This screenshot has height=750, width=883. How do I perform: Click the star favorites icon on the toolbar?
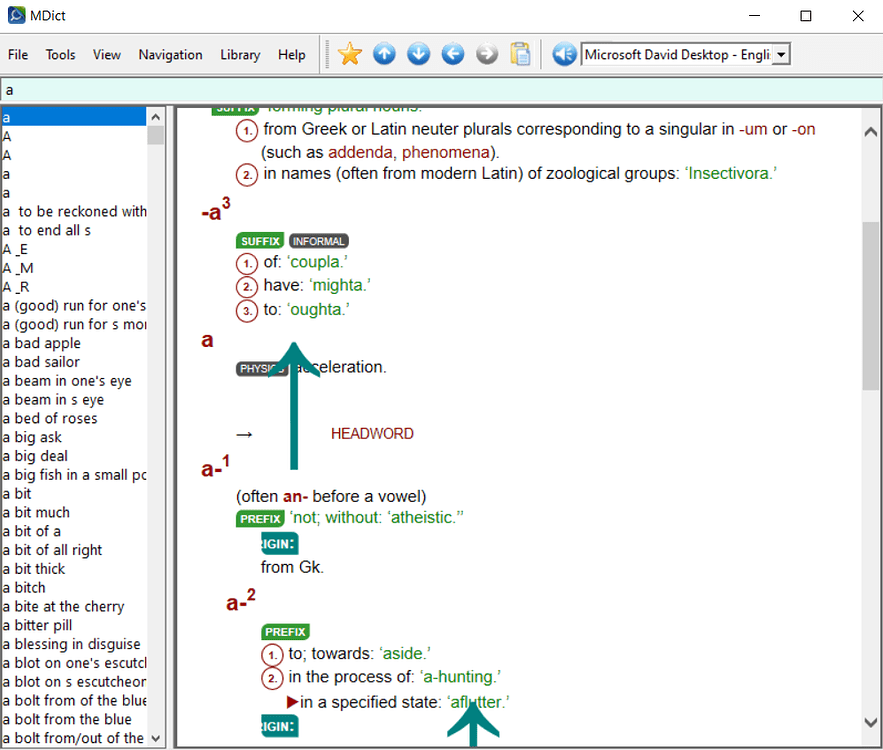(x=349, y=54)
